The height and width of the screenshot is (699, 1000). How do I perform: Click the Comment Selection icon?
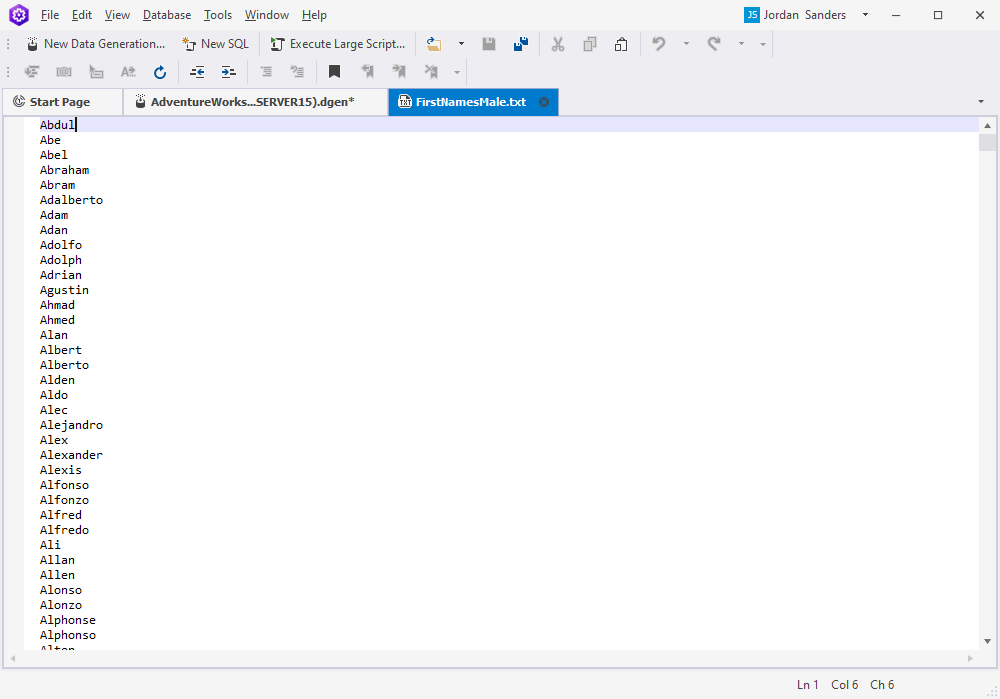pos(266,72)
